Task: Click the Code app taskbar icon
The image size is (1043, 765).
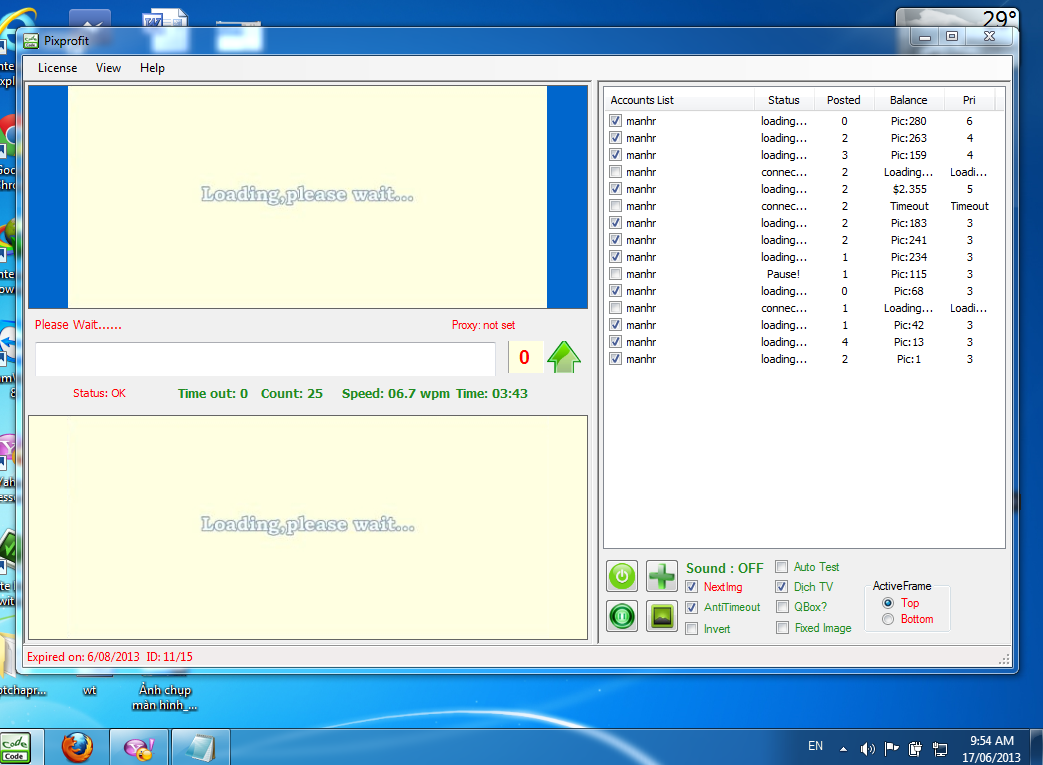Action: [15, 748]
